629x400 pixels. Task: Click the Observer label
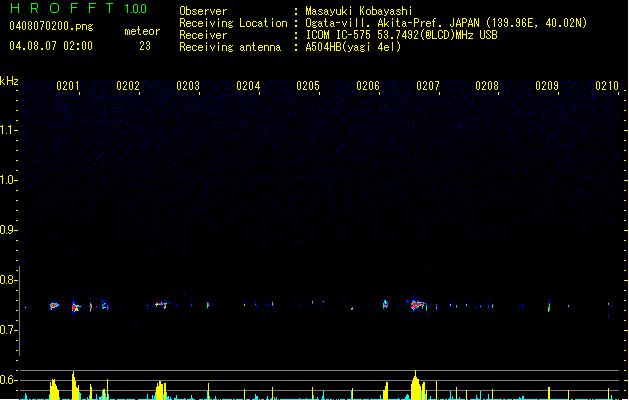click(203, 11)
